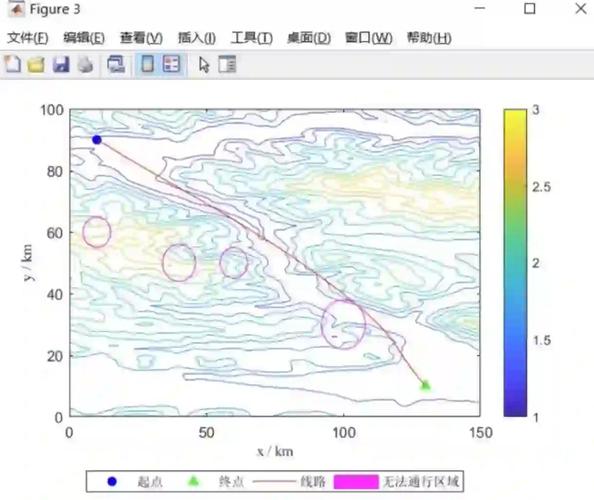Click colorbar tick label 2.5
Screen dimensions: 594x500
pyautogui.click(x=541, y=187)
